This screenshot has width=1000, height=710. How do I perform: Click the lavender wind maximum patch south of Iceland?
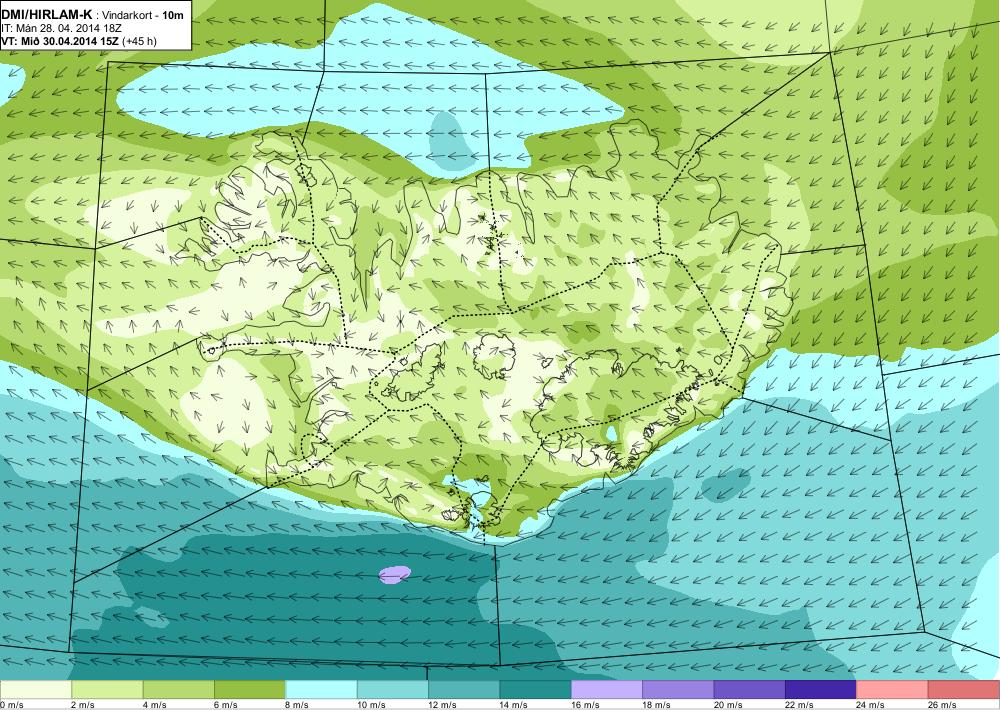pyautogui.click(x=395, y=574)
